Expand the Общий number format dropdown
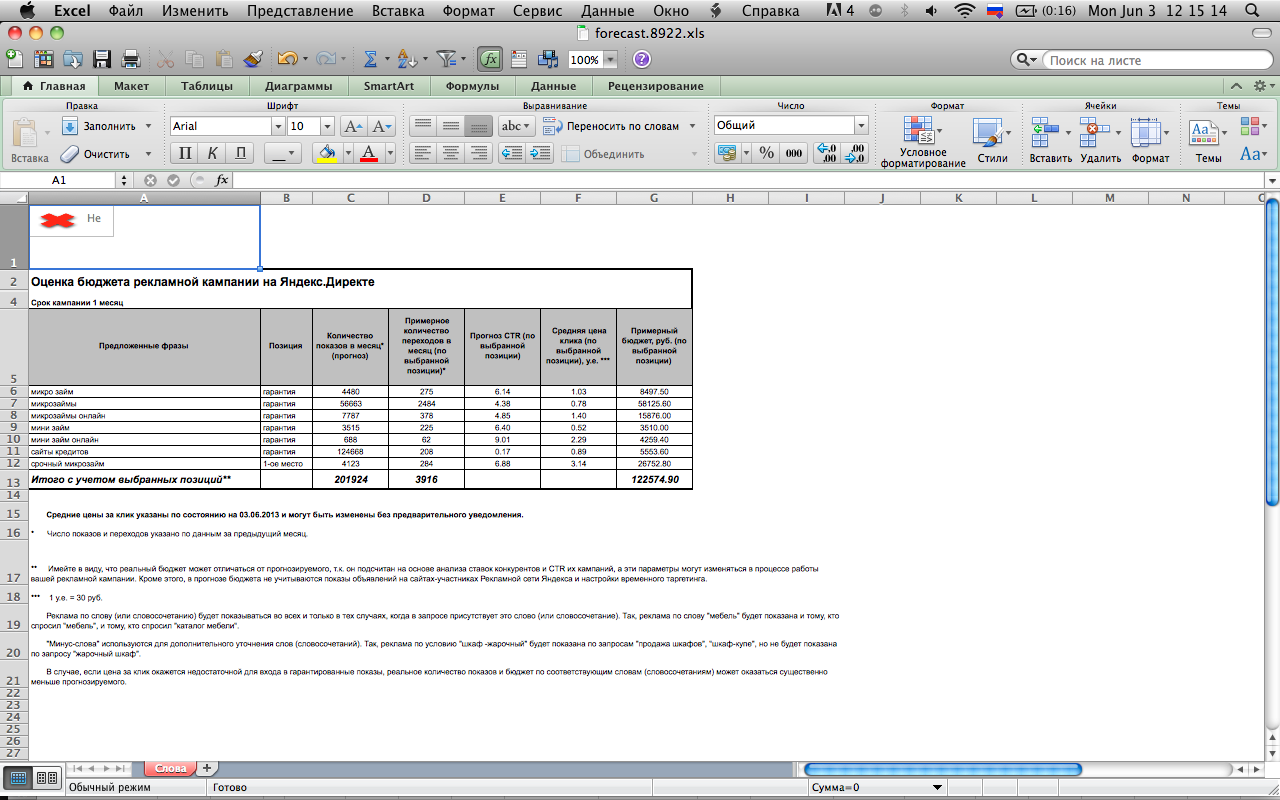 [860, 126]
